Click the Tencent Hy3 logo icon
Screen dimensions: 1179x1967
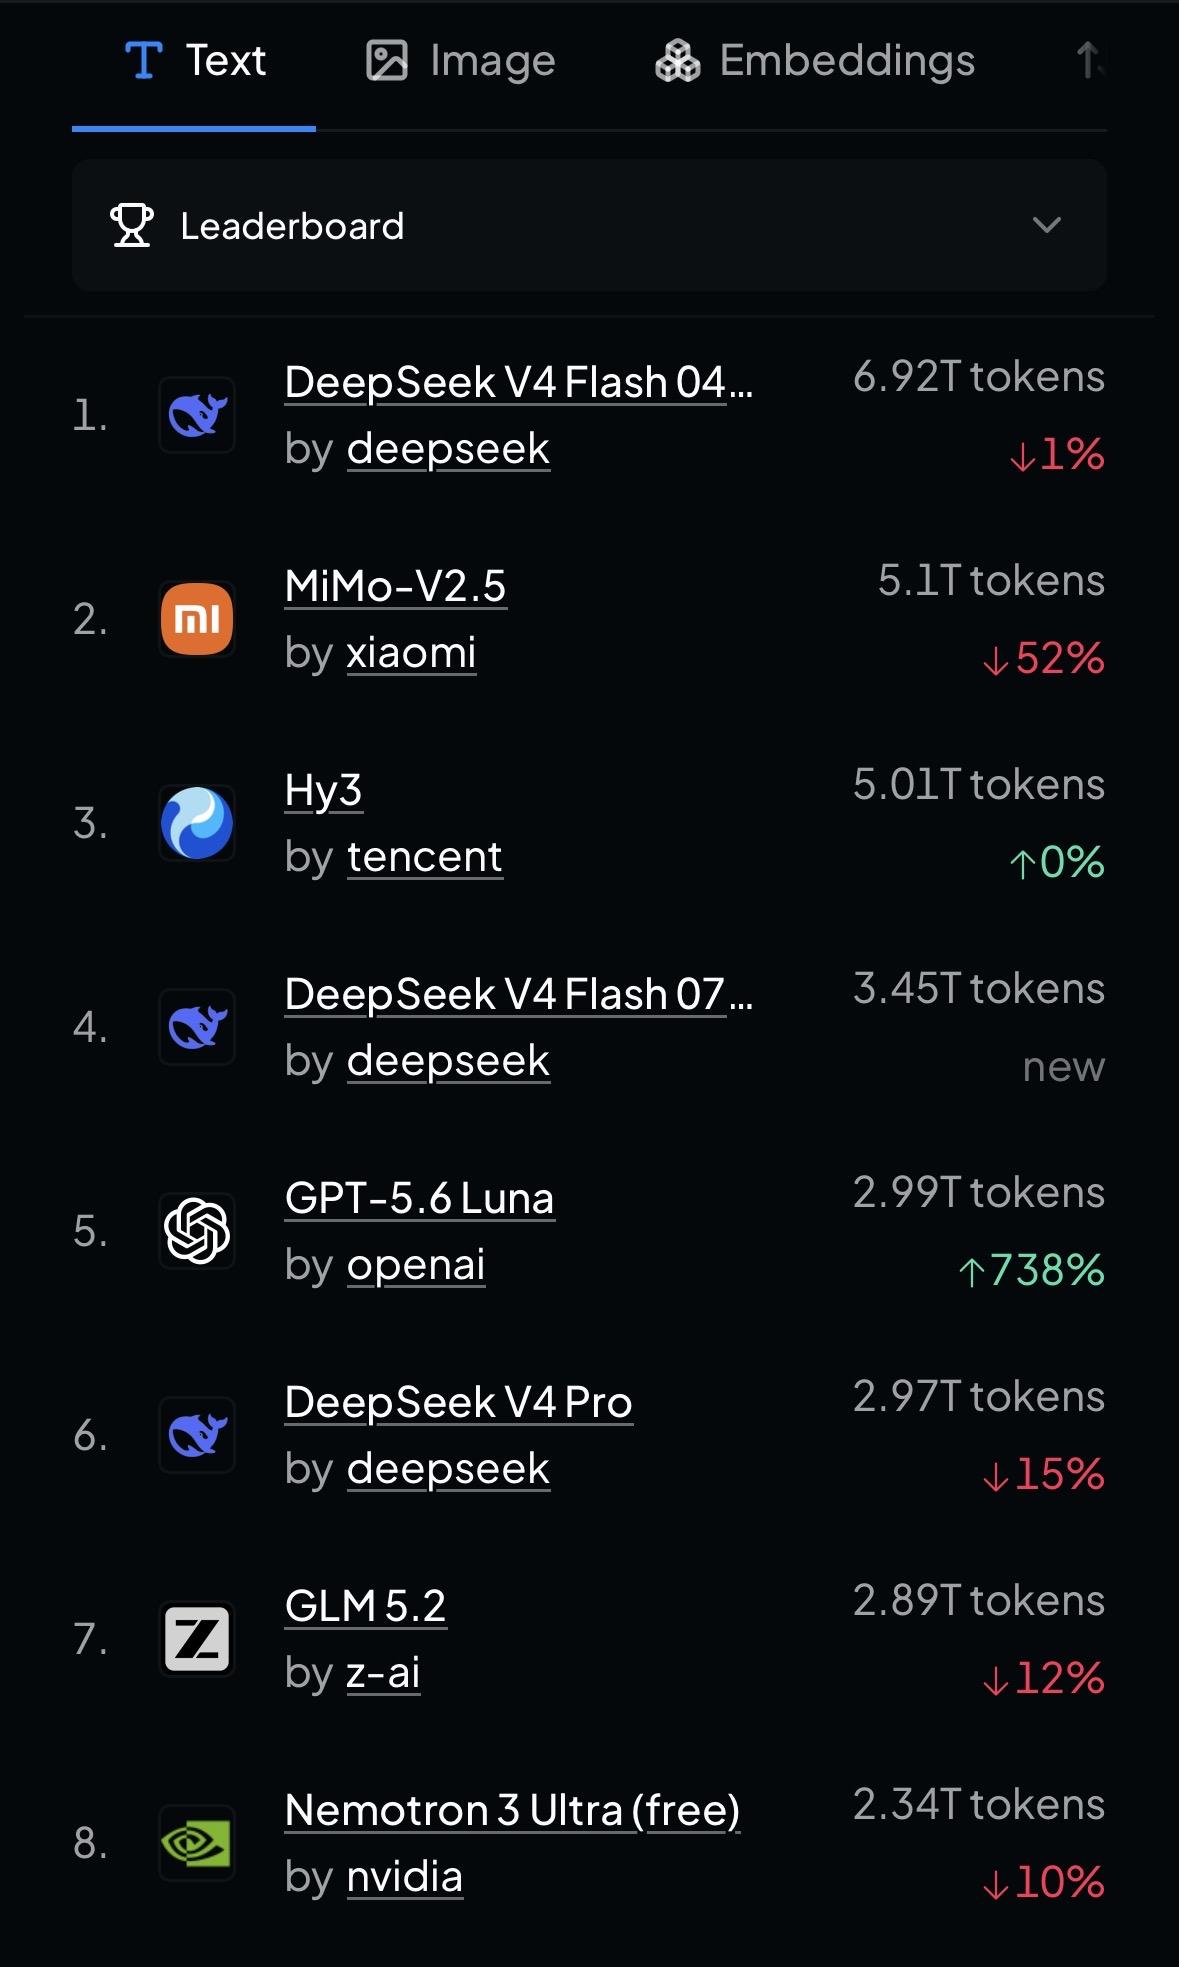point(197,823)
